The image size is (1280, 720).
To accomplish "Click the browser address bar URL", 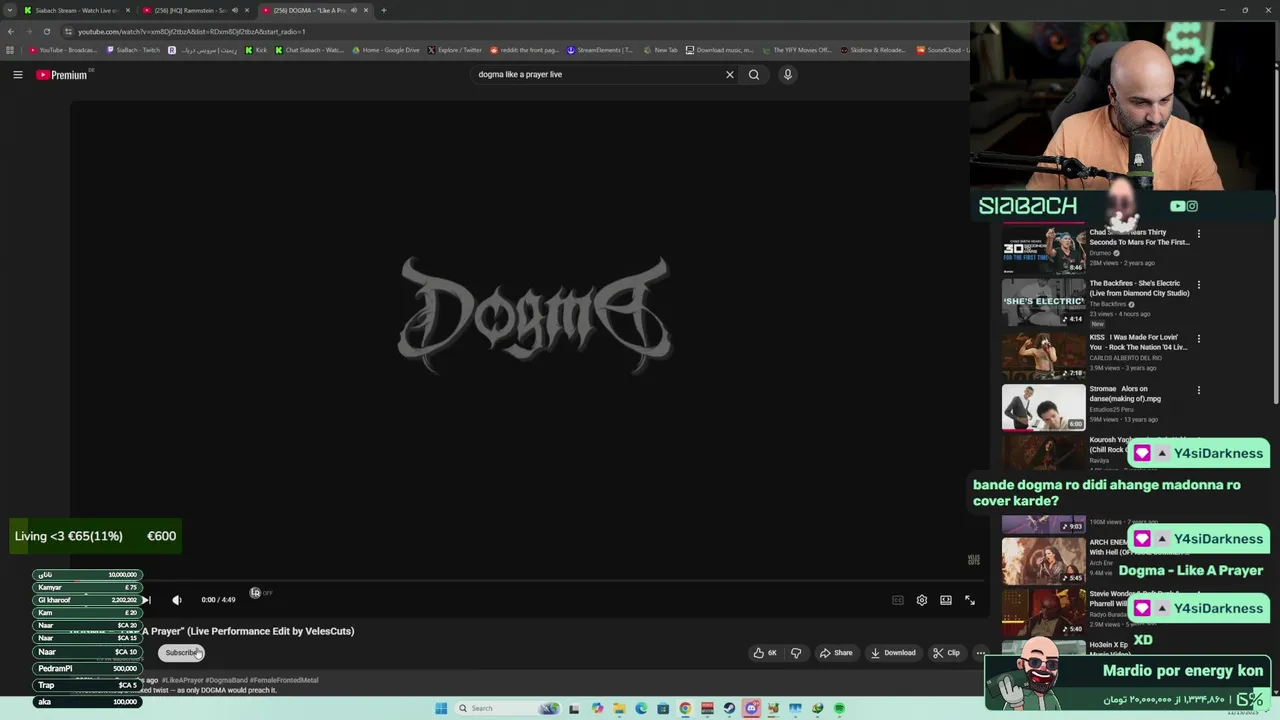I will click(192, 31).
